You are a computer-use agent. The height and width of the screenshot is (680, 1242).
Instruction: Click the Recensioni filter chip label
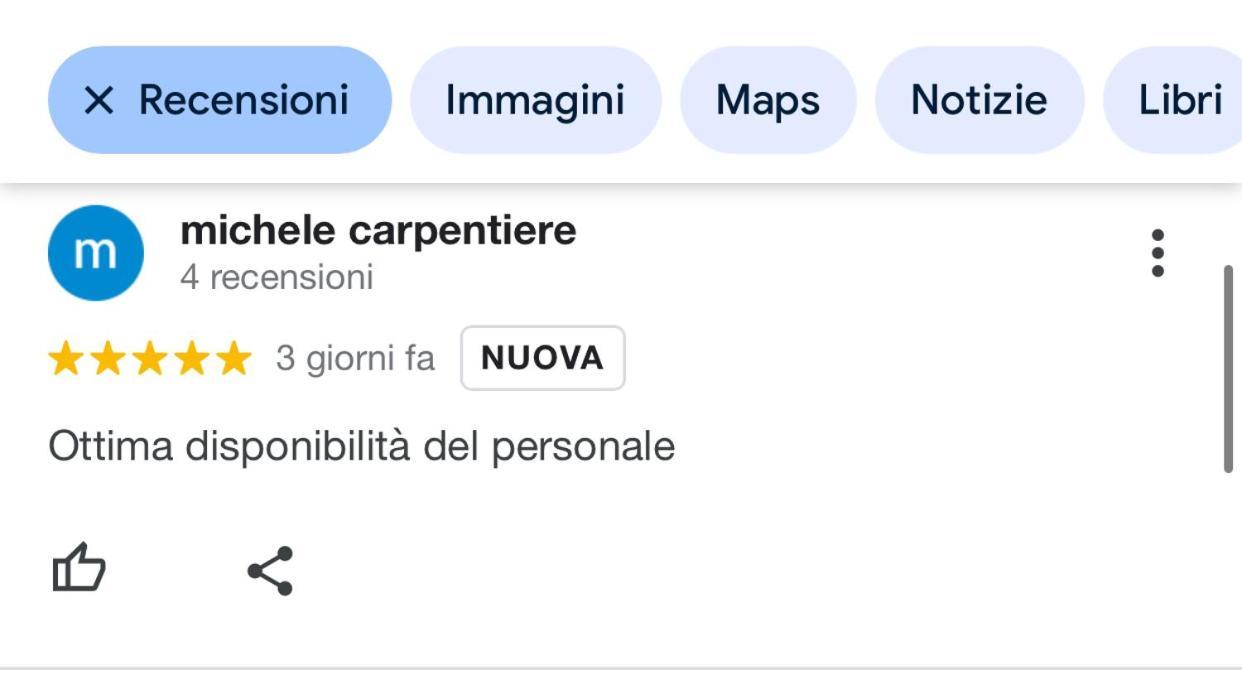point(243,100)
